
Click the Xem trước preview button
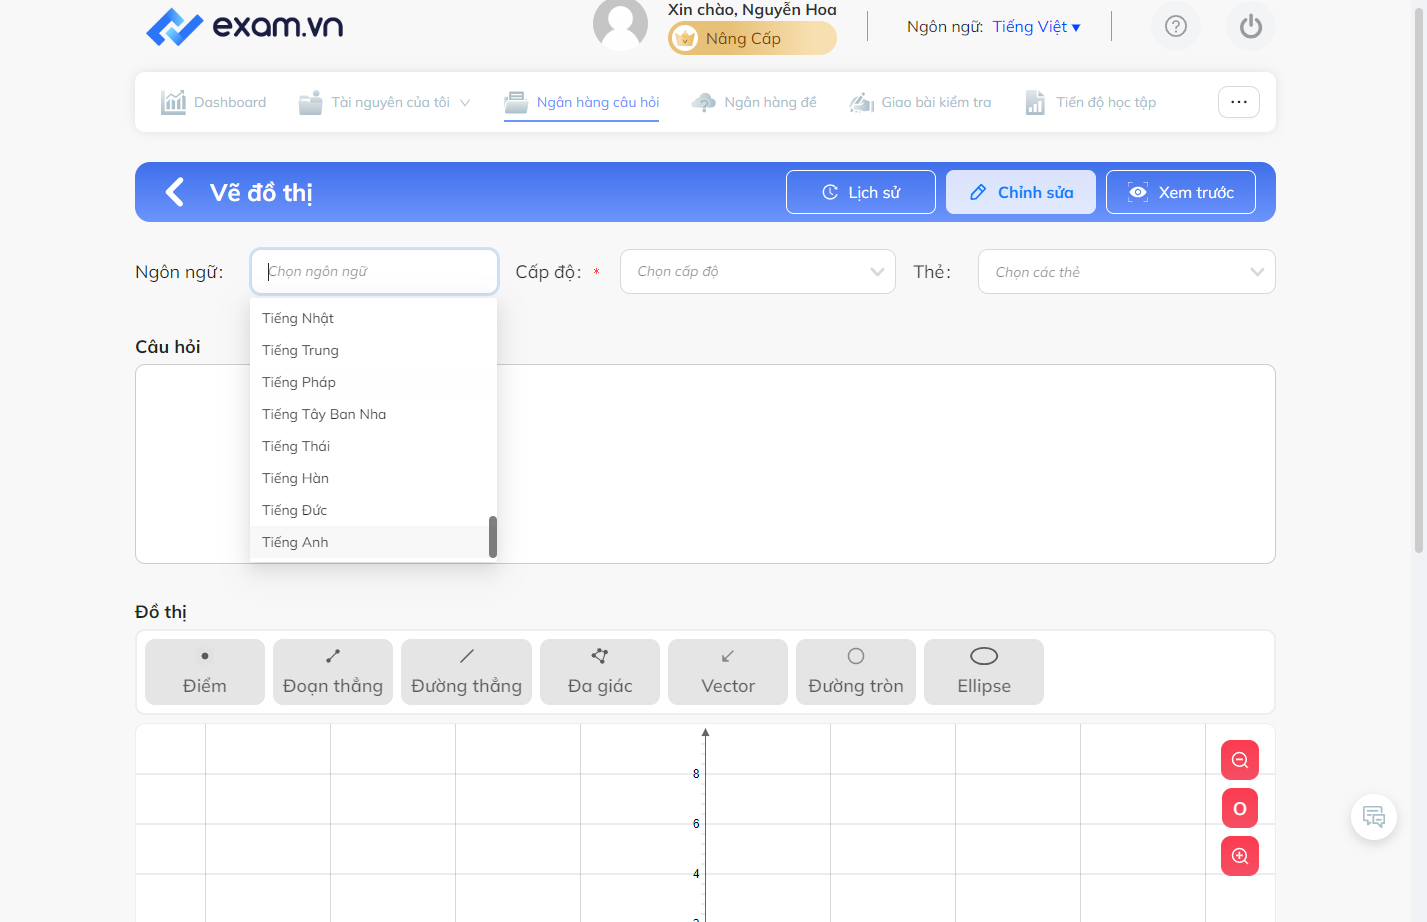(1181, 192)
